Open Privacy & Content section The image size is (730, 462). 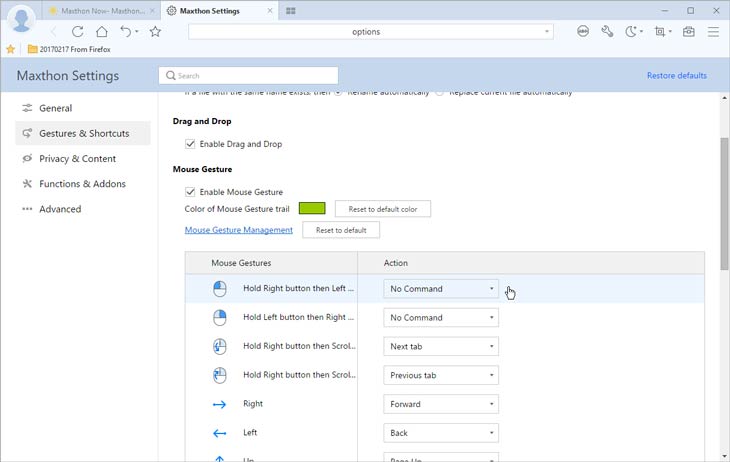[83, 158]
